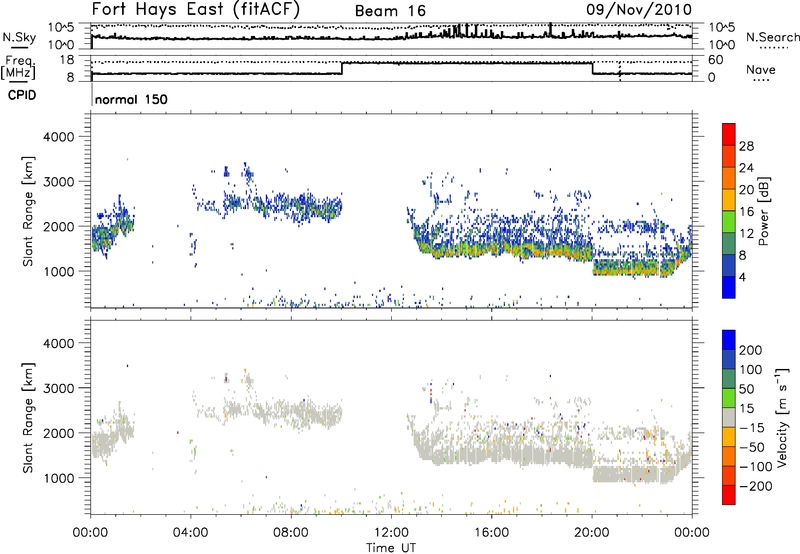Viewport: 800px width, 554px height.
Task: Click the power panel 'Slant Range [km]' label
Action: click(28, 212)
